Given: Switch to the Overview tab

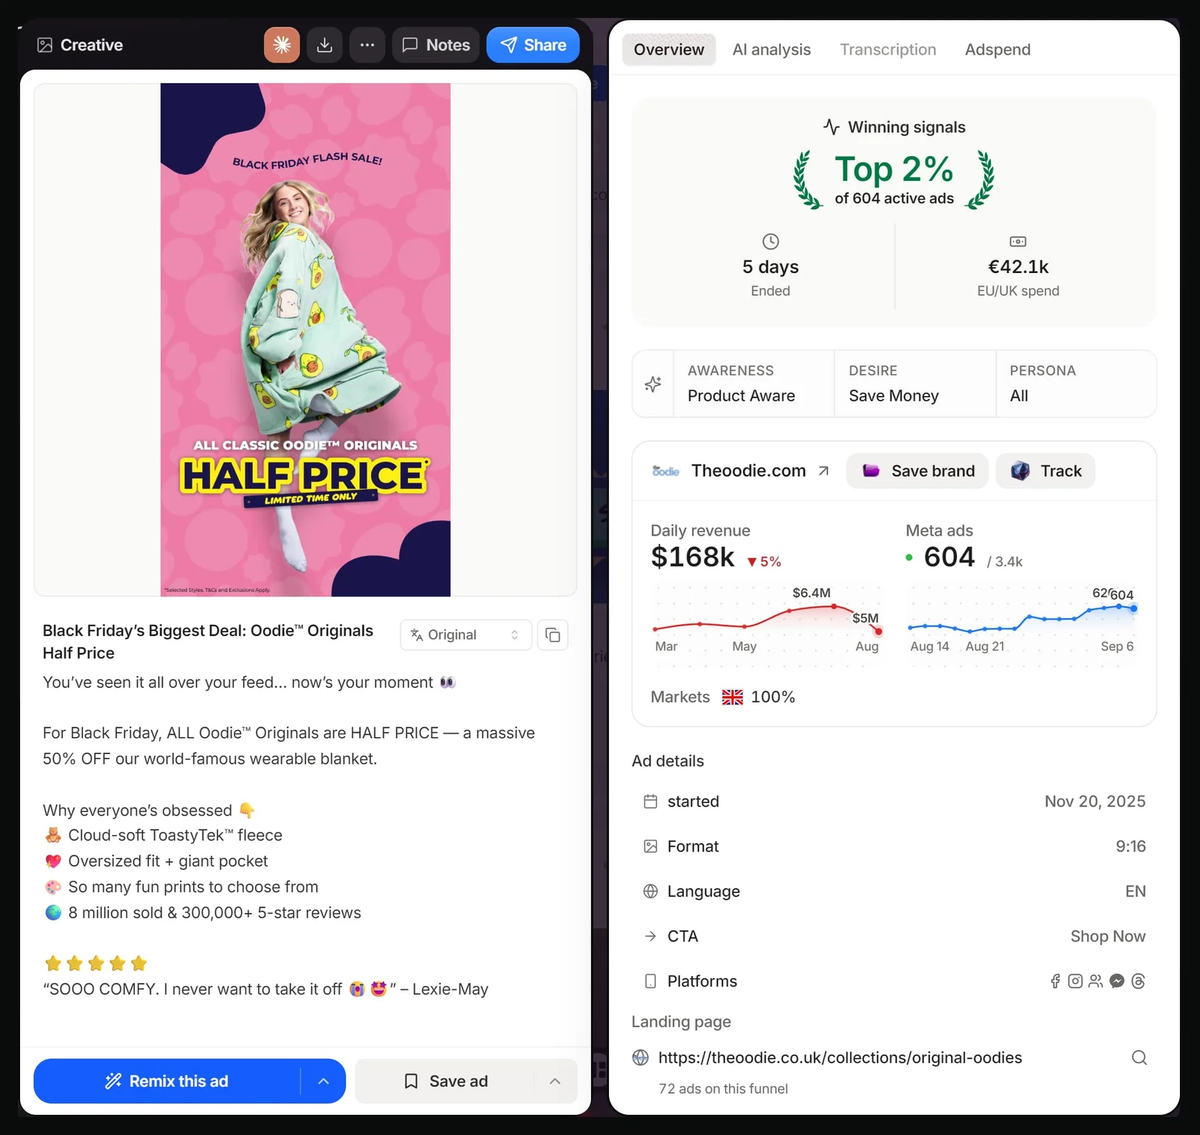Looking at the screenshot, I should [669, 50].
